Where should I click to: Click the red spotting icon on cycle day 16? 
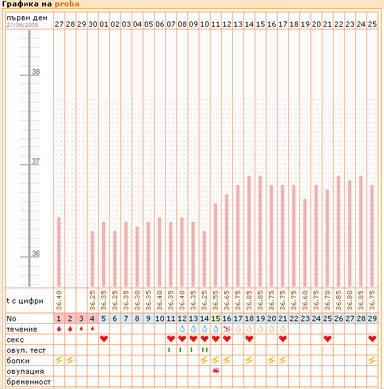[227, 329]
